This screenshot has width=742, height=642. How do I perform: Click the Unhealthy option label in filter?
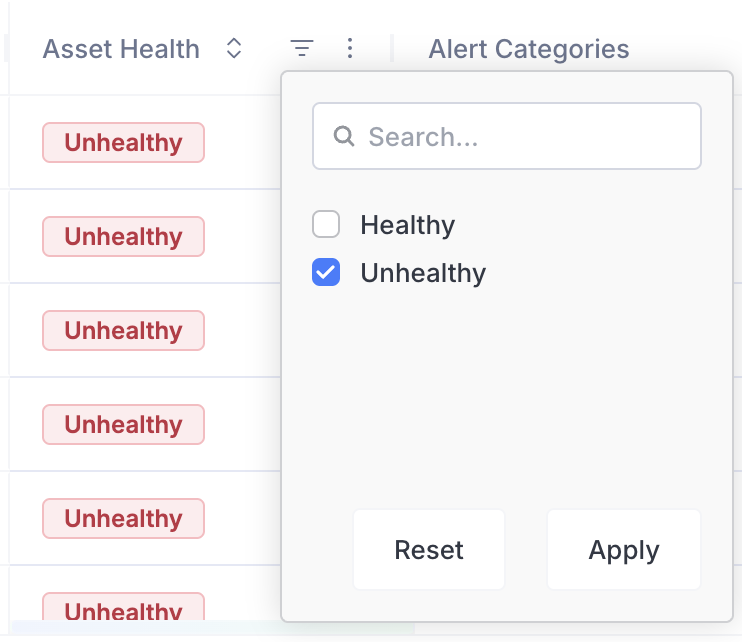423,273
